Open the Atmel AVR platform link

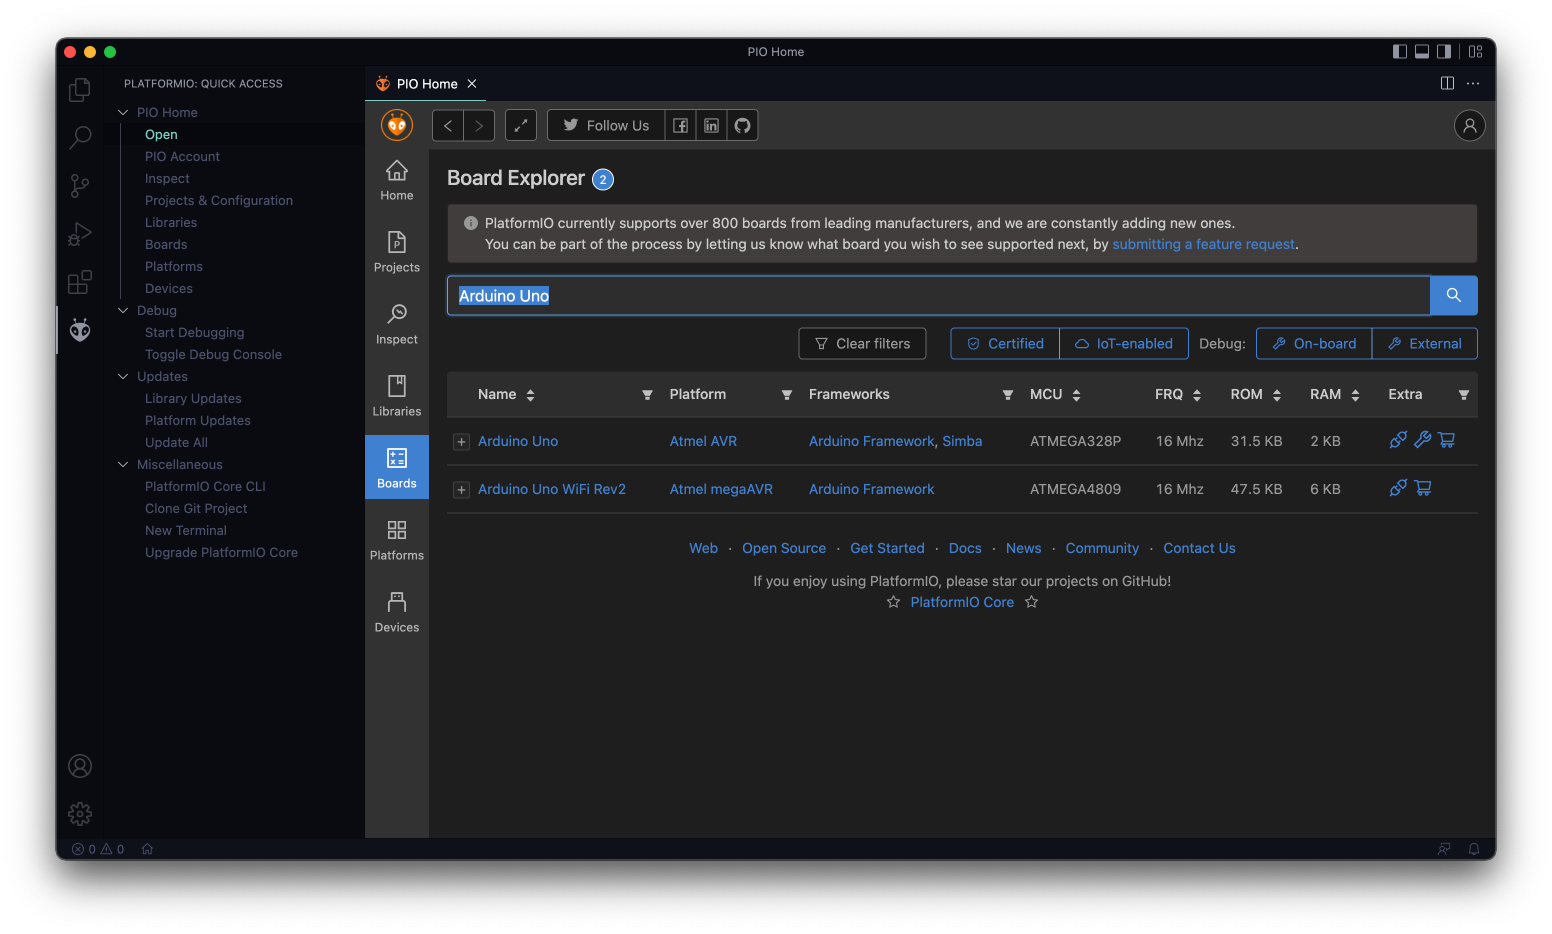click(x=703, y=441)
